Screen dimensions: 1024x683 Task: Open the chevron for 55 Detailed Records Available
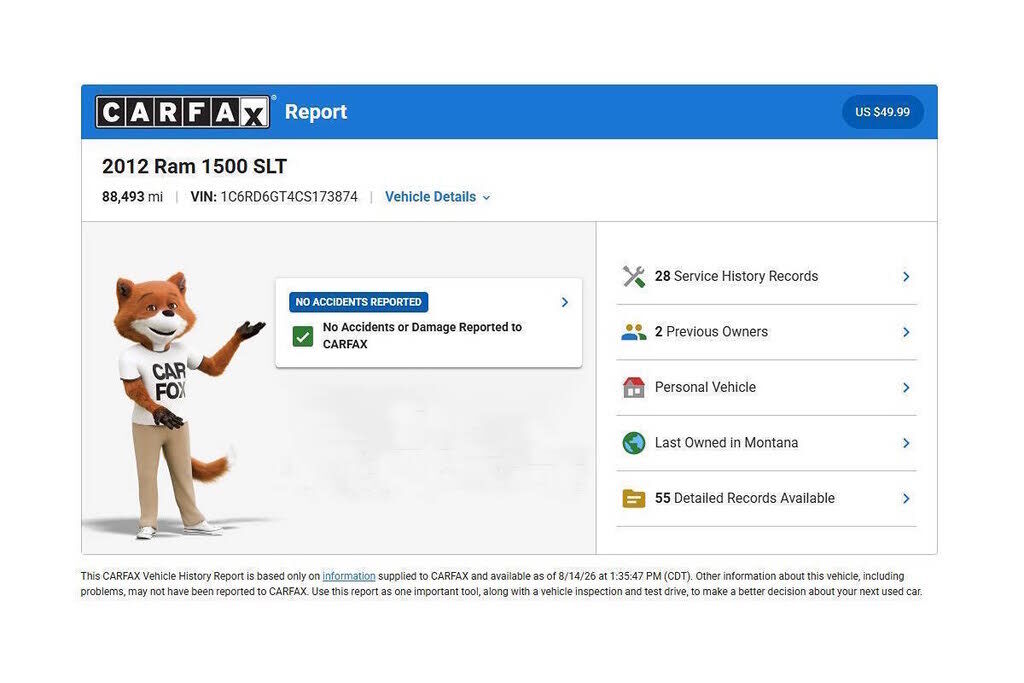click(906, 498)
